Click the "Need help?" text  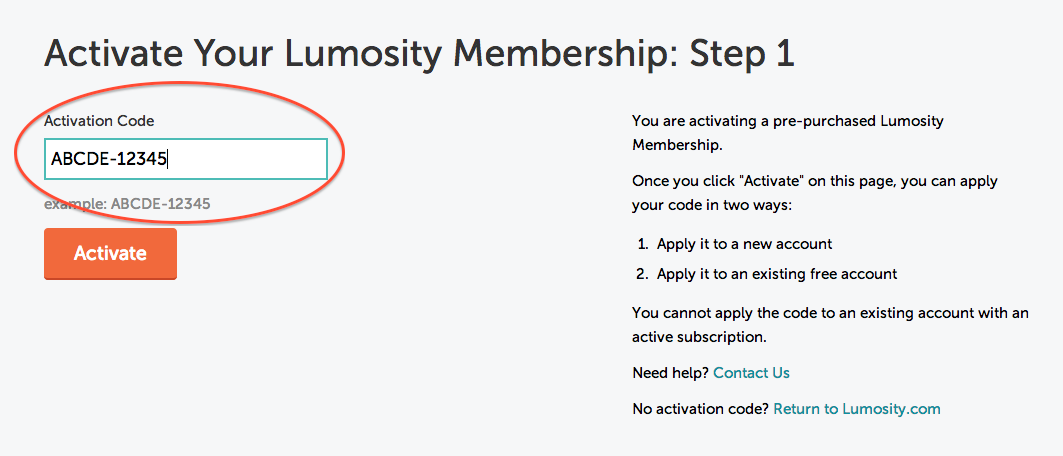coord(671,373)
